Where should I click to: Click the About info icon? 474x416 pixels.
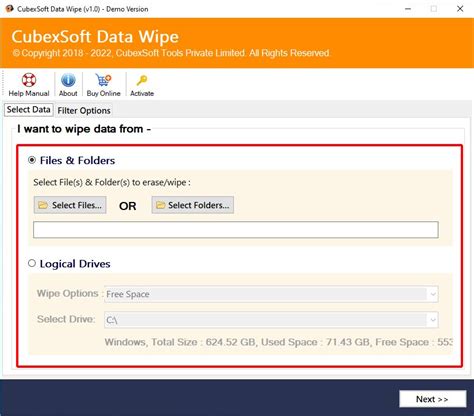pyautogui.click(x=68, y=80)
